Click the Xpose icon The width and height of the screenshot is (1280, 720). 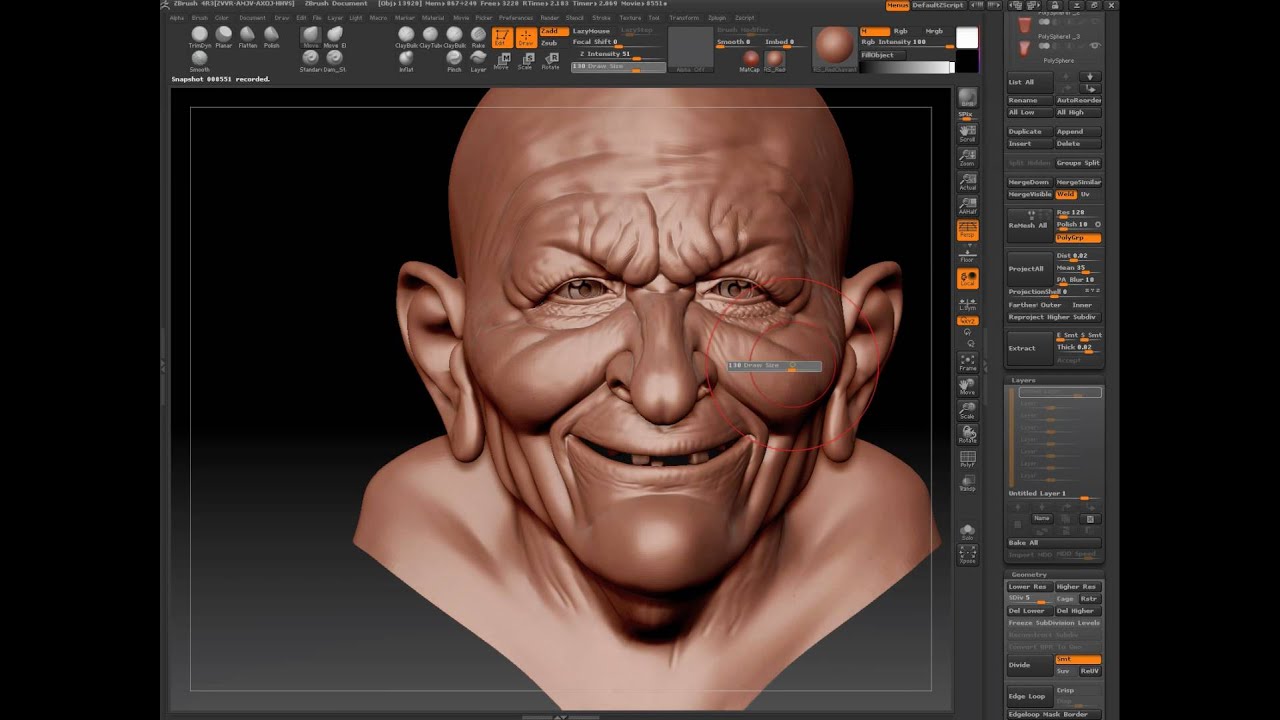coord(967,555)
